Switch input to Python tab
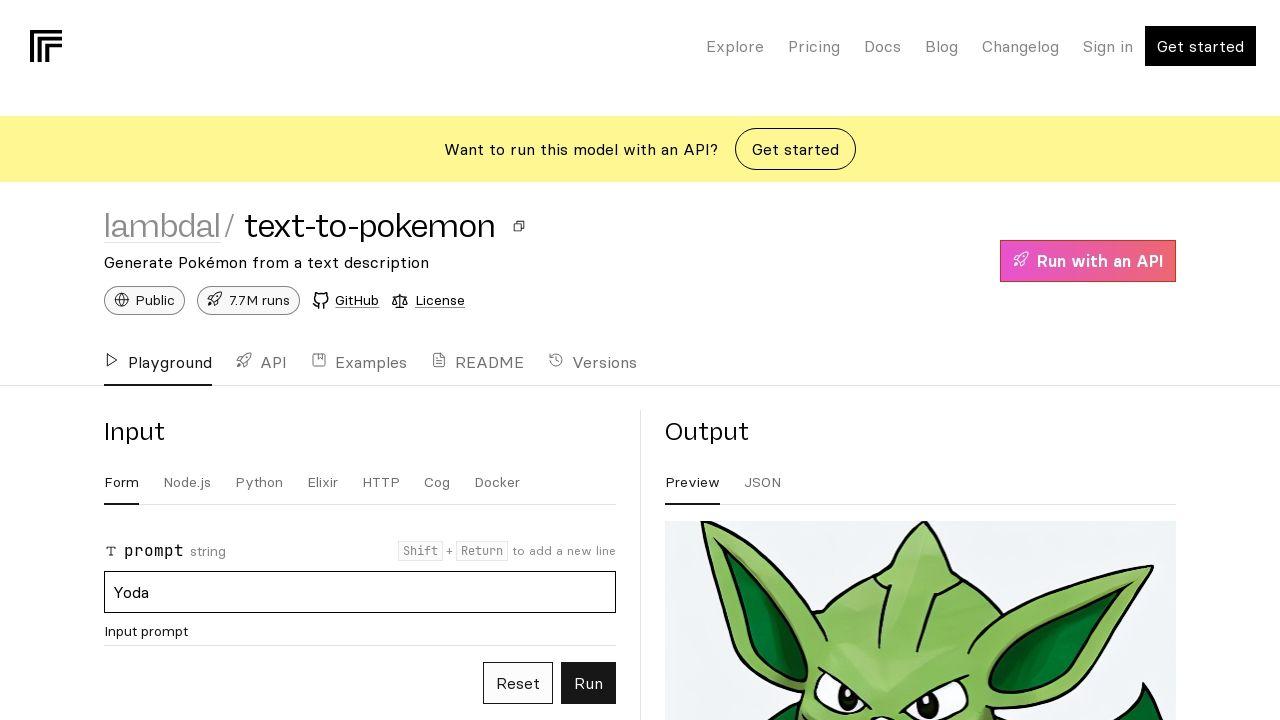Screen dimensions: 1280x720 (259, 483)
